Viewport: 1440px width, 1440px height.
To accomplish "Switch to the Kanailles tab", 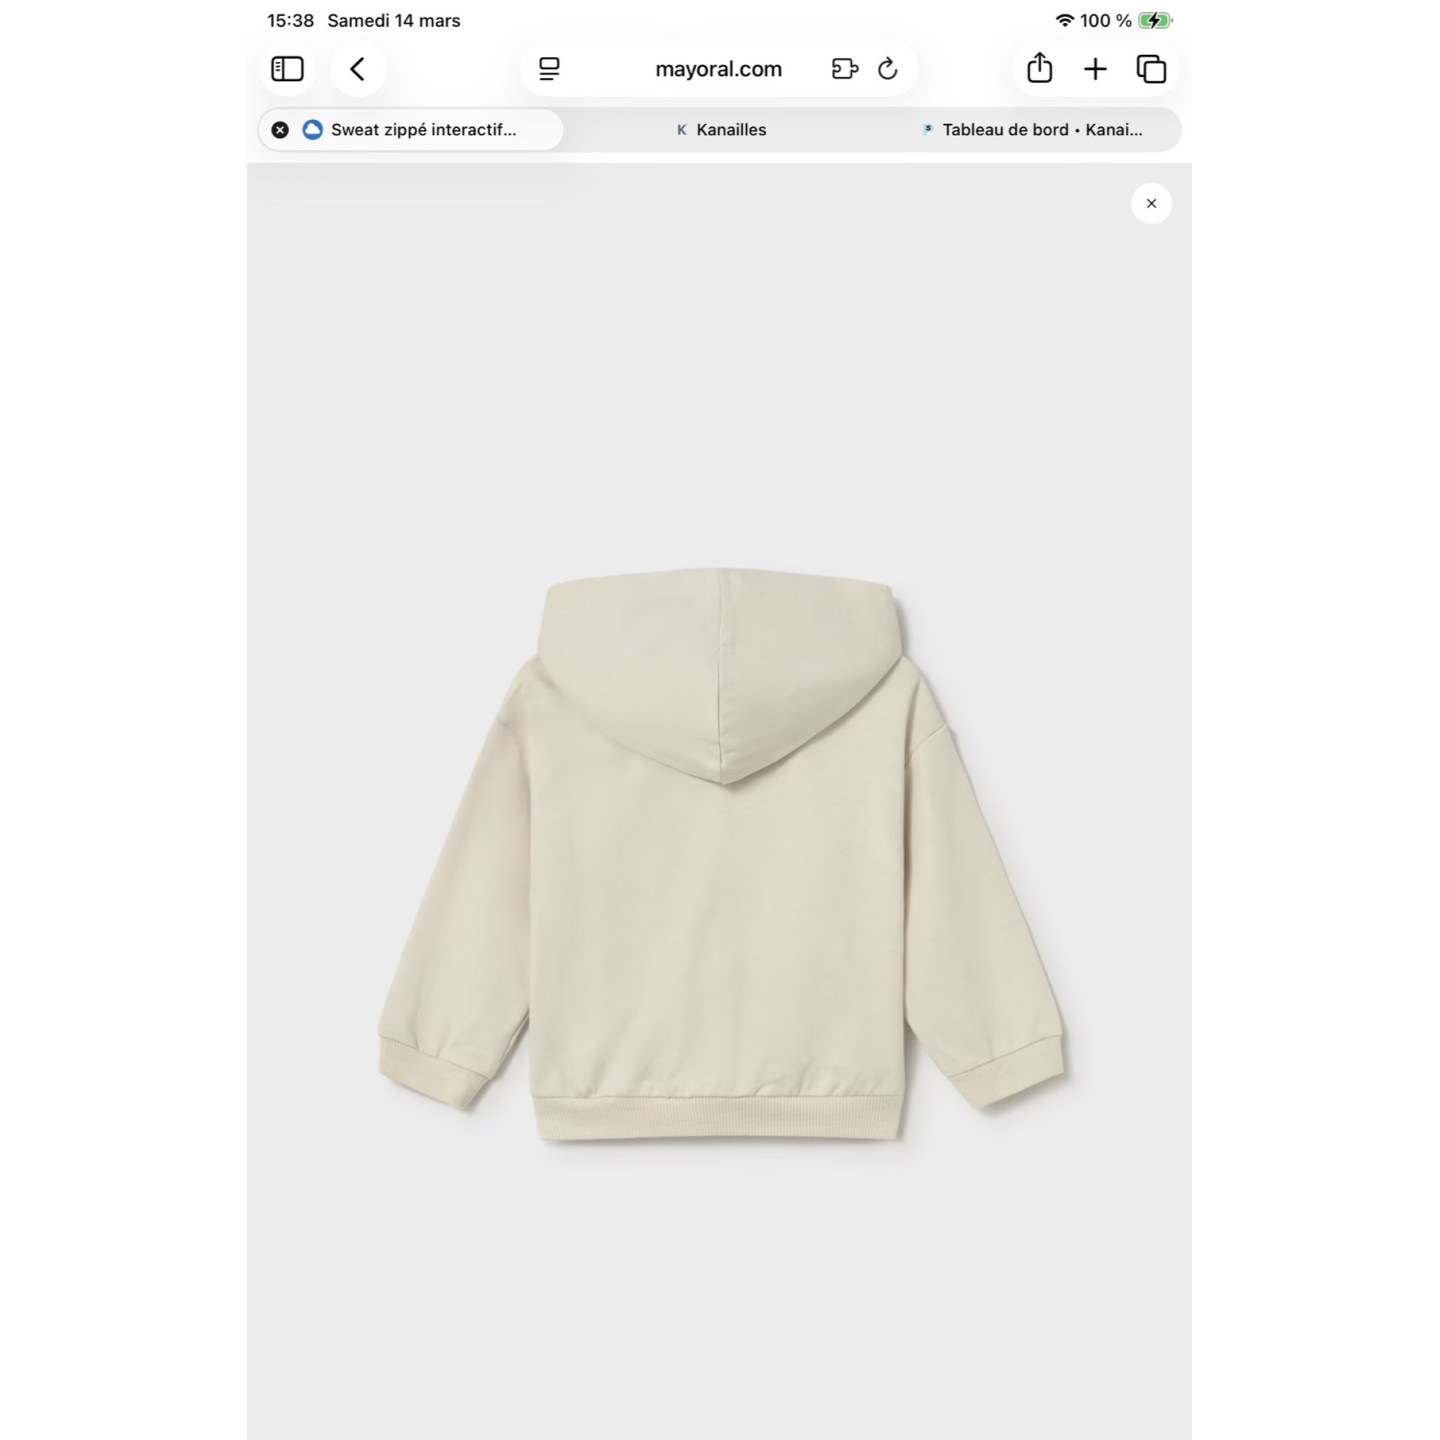I will pos(730,130).
